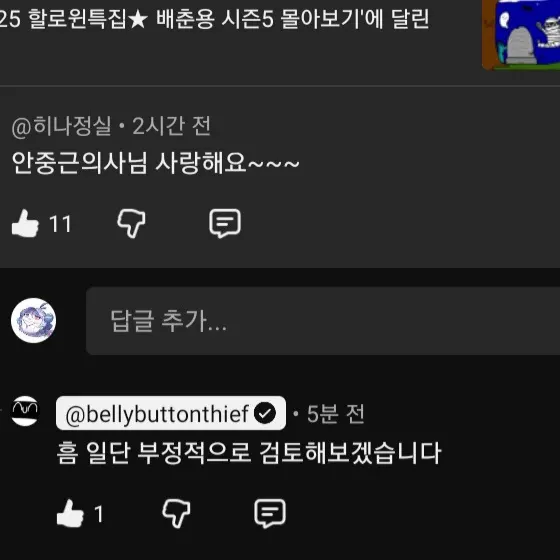The width and height of the screenshot is (560, 560).
Task: Click the verified checkmark next to bellybuttonthief
Action: coord(265,413)
